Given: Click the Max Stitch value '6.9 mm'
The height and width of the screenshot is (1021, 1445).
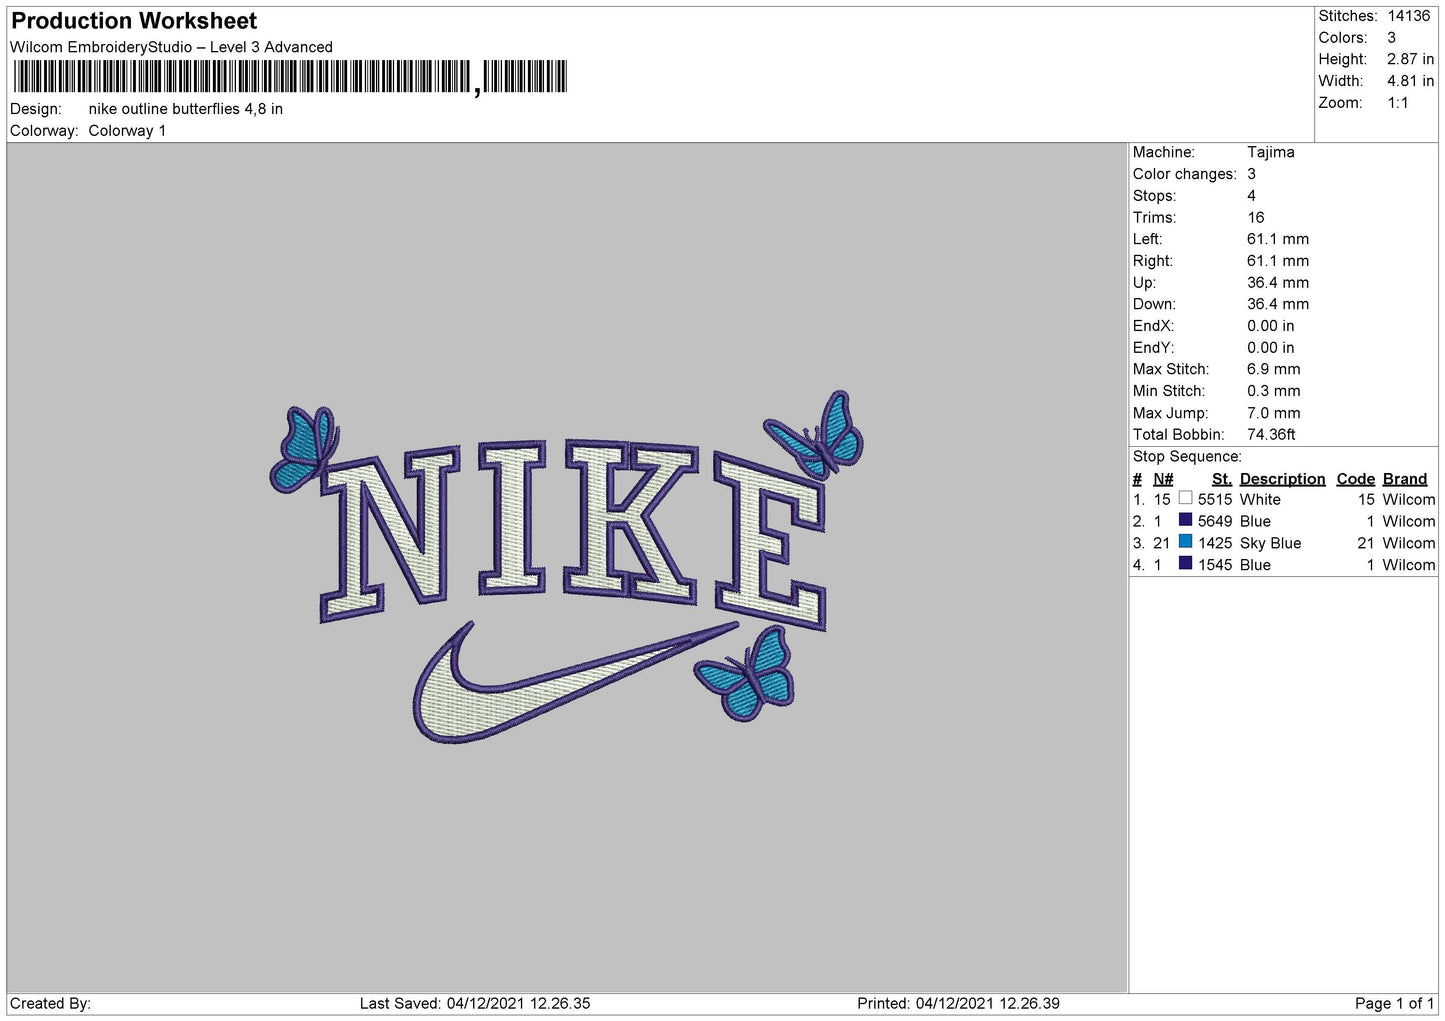Looking at the screenshot, I should coord(1274,369).
